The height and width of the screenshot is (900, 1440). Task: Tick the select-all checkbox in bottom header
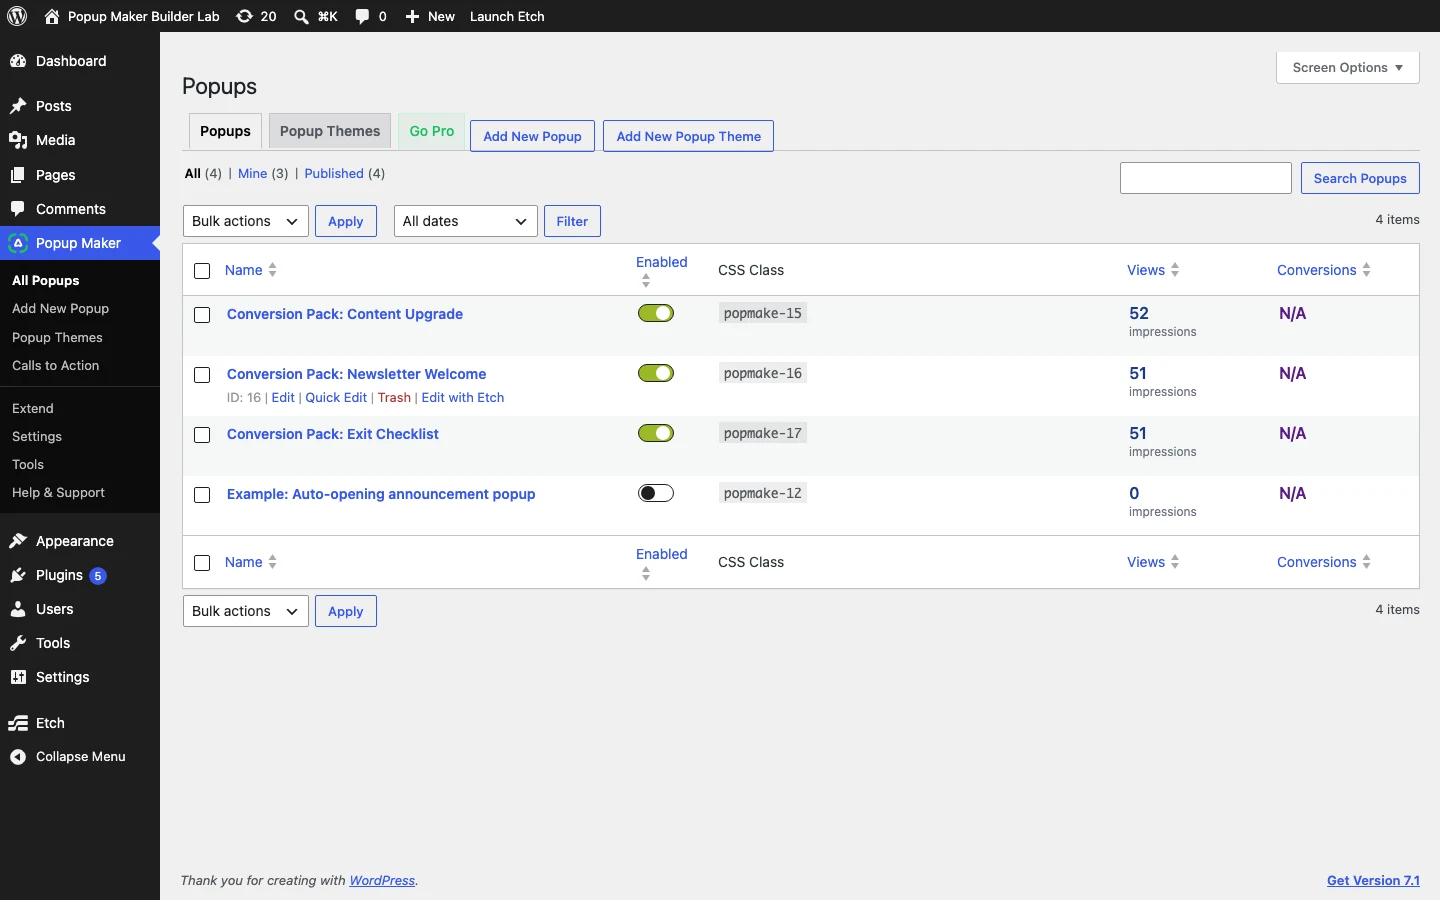[202, 563]
